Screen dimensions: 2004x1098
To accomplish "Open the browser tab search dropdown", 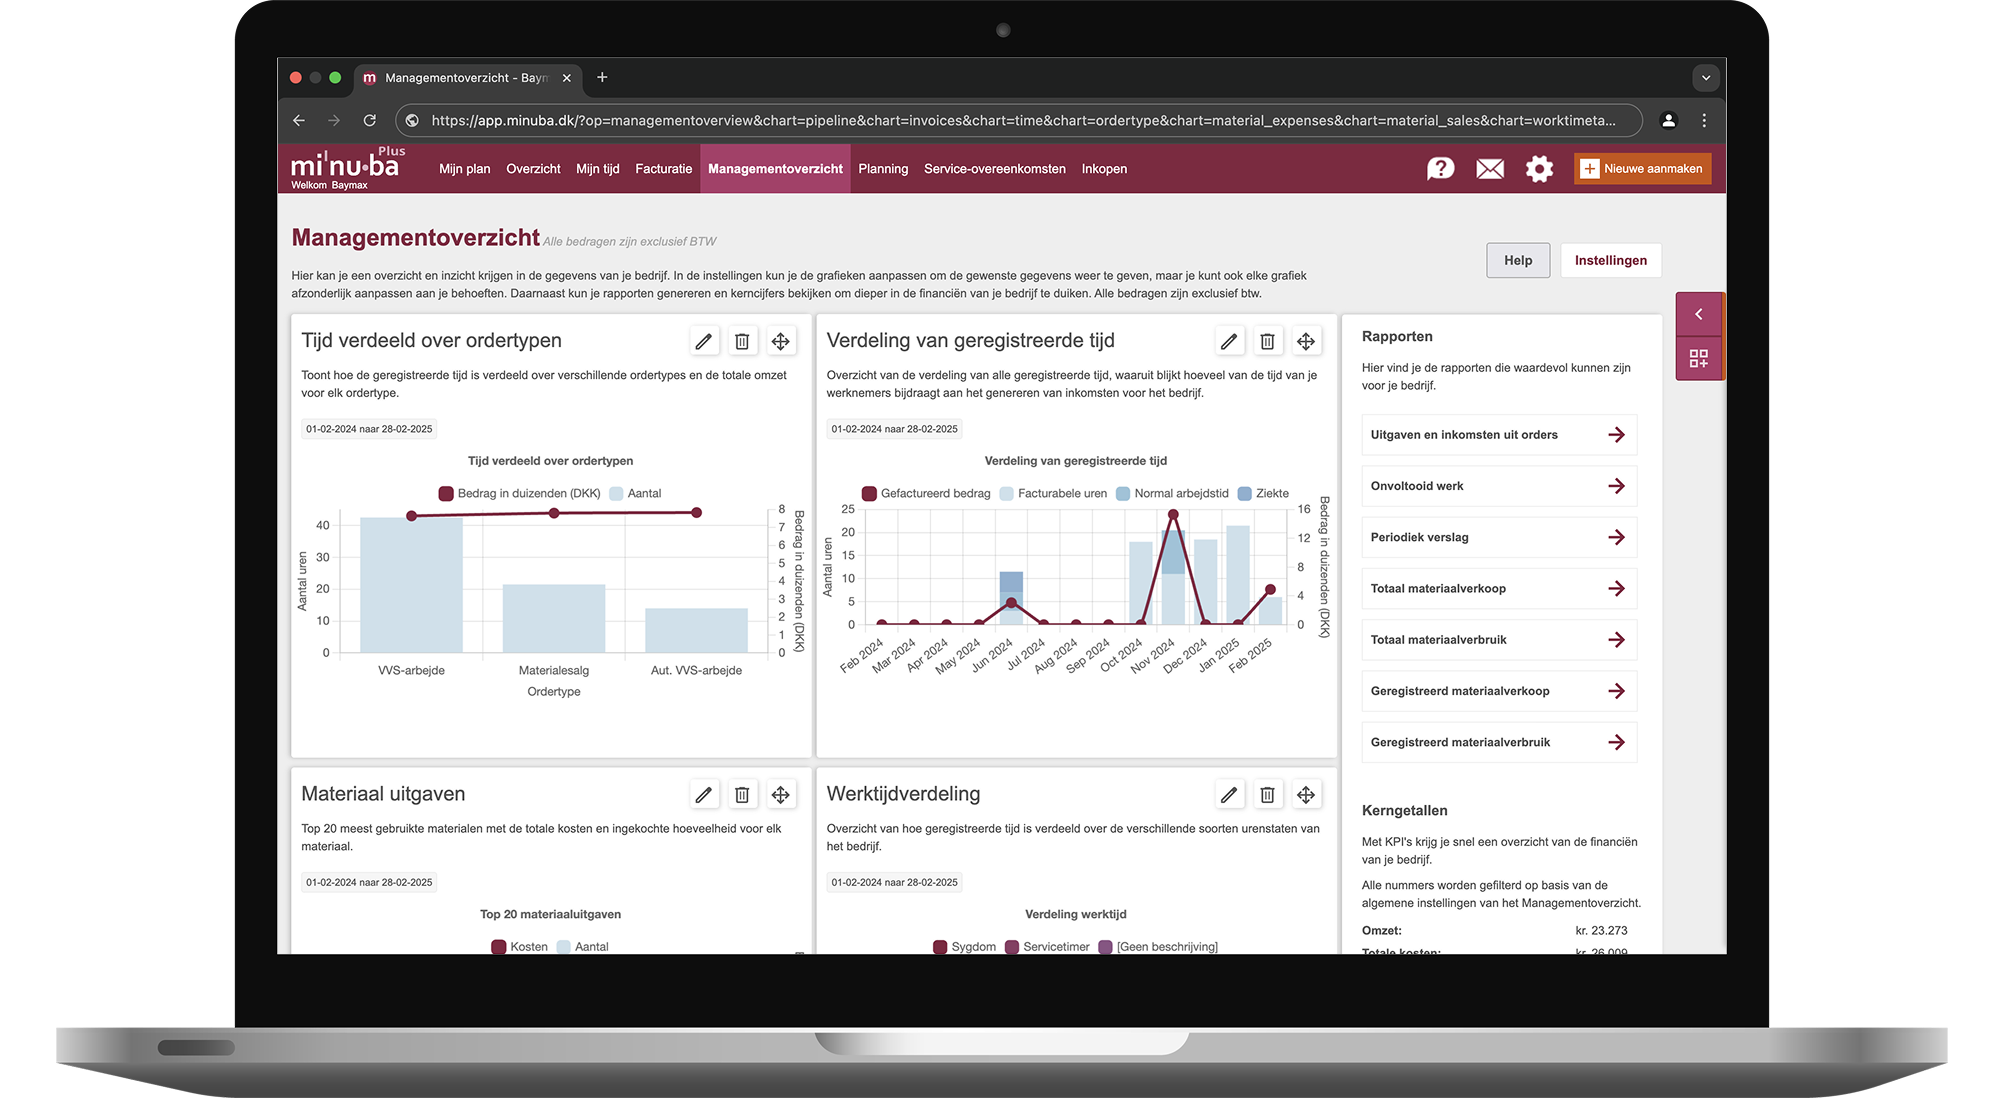I will click(1706, 78).
